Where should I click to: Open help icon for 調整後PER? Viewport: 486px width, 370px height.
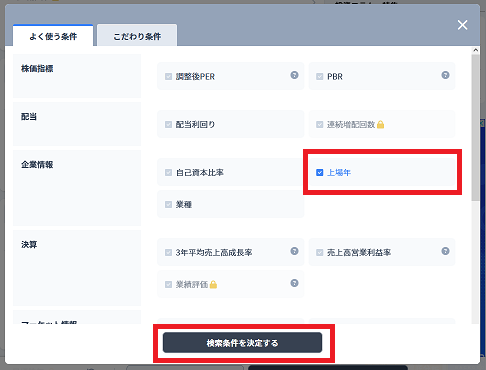click(x=294, y=75)
